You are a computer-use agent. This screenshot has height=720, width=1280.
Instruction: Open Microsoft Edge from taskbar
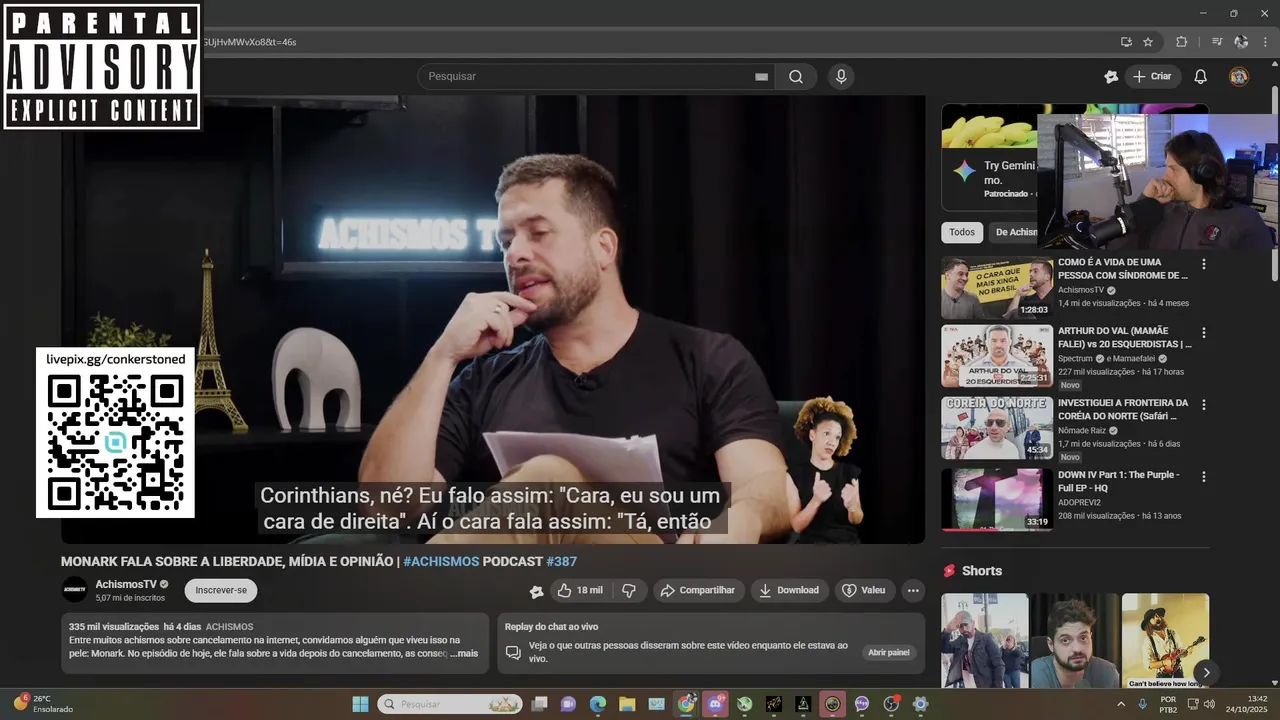(598, 704)
